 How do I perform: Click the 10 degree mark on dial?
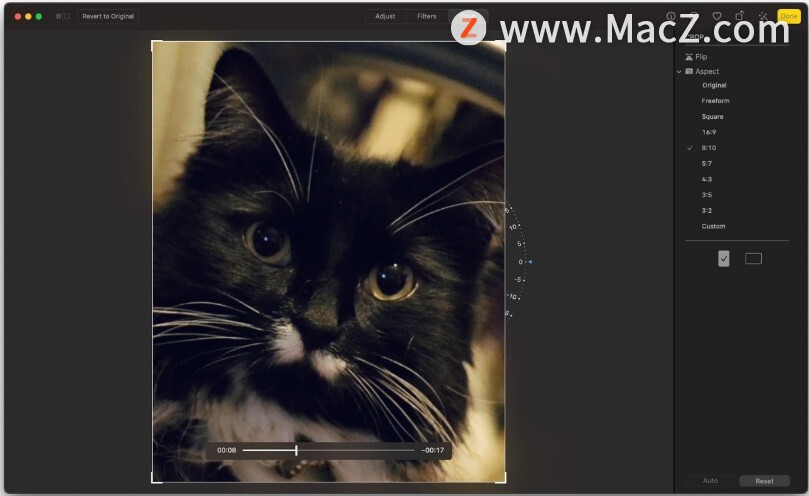(513, 227)
